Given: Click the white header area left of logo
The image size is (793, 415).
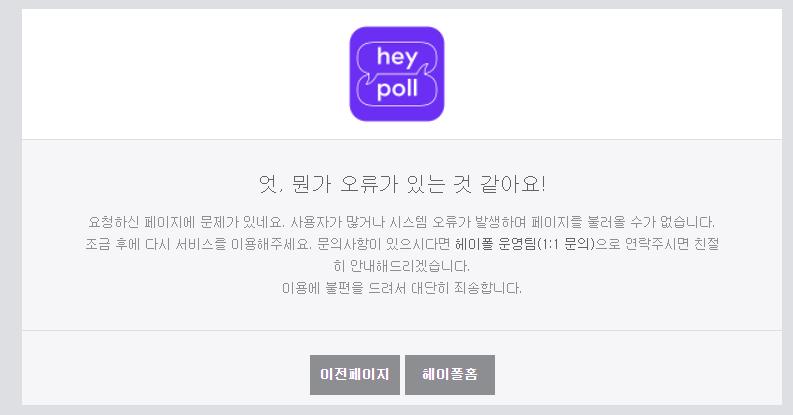Looking at the screenshot, I should pos(186,74).
